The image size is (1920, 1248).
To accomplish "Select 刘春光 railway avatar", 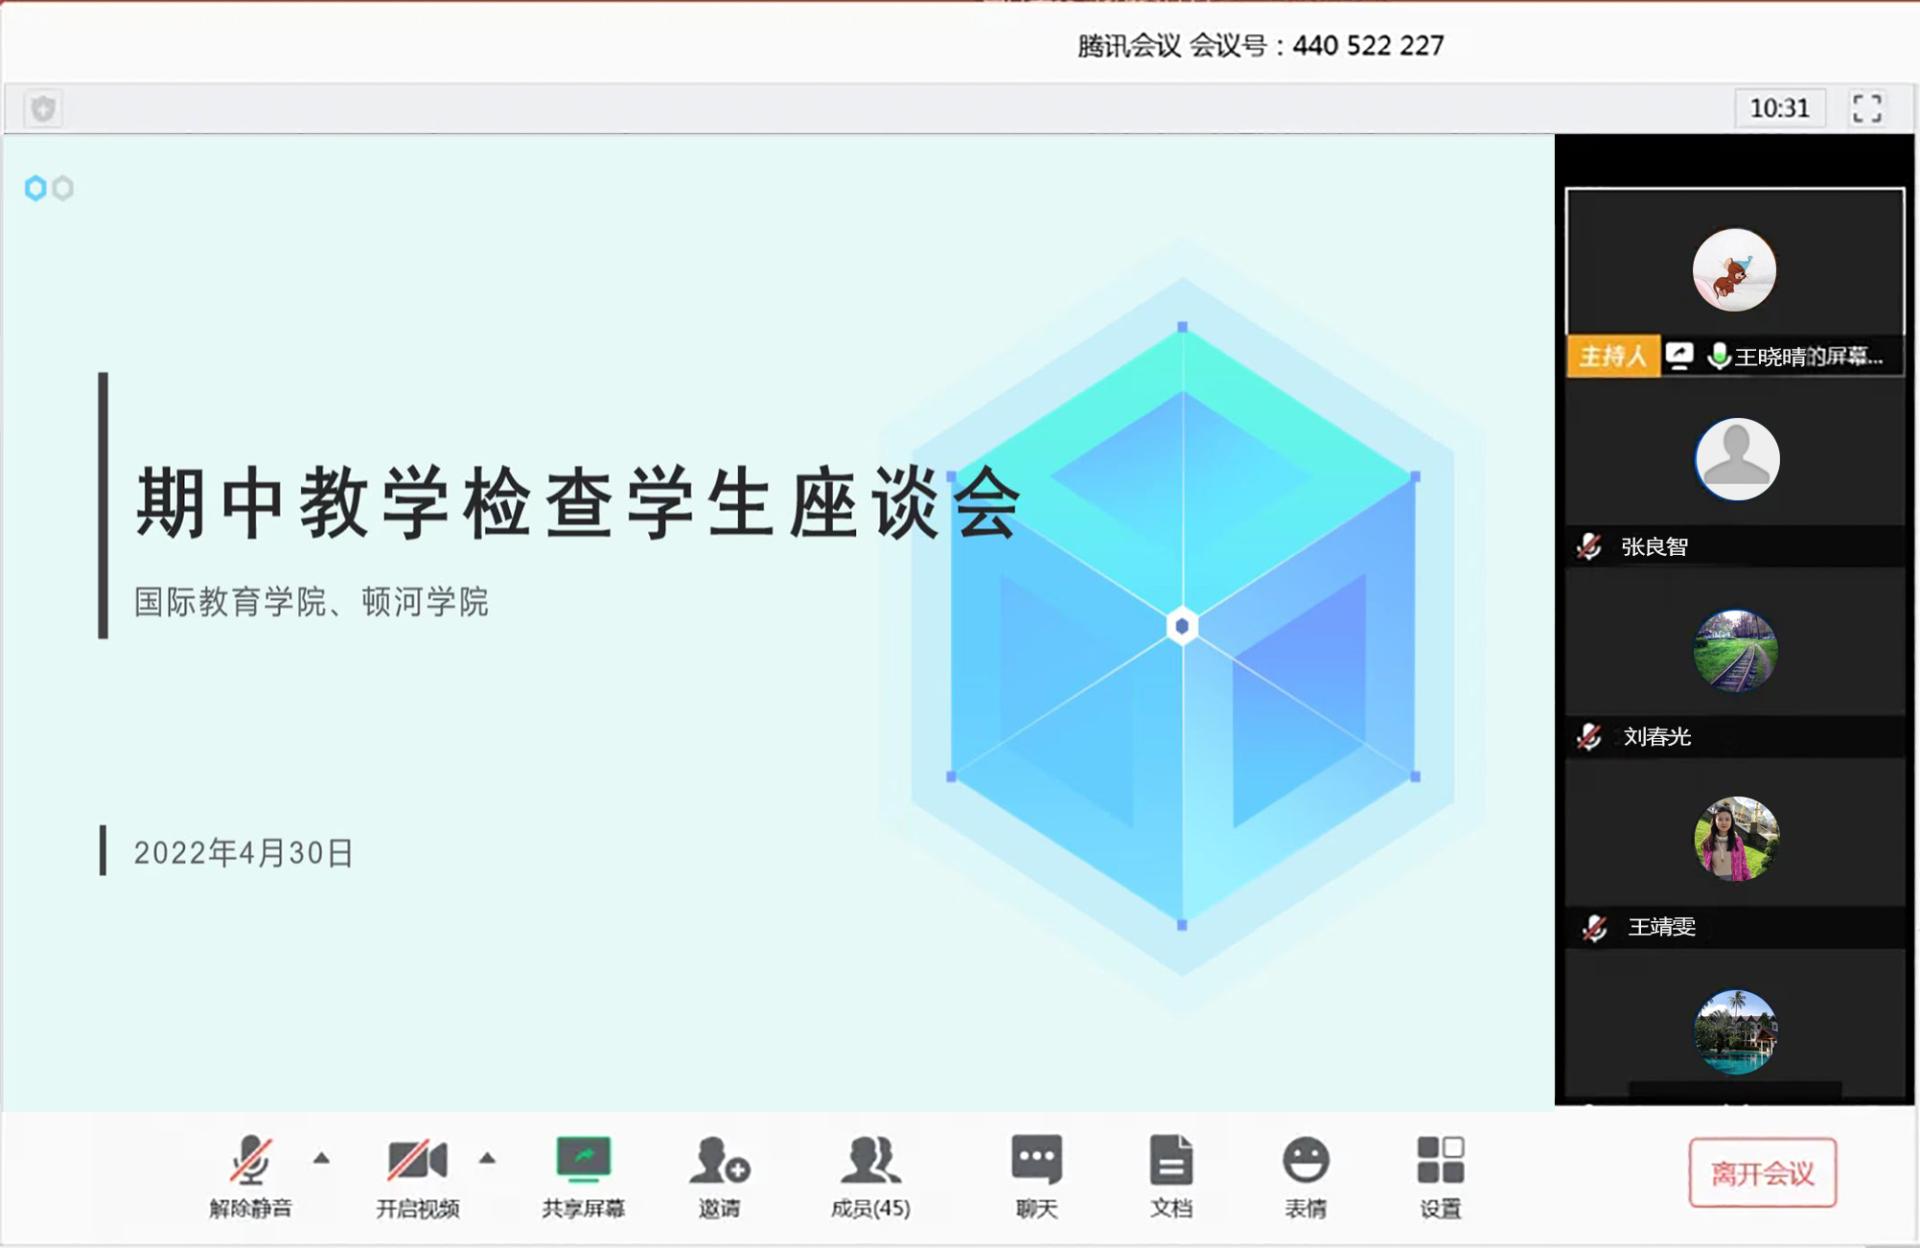I will click(x=1735, y=650).
